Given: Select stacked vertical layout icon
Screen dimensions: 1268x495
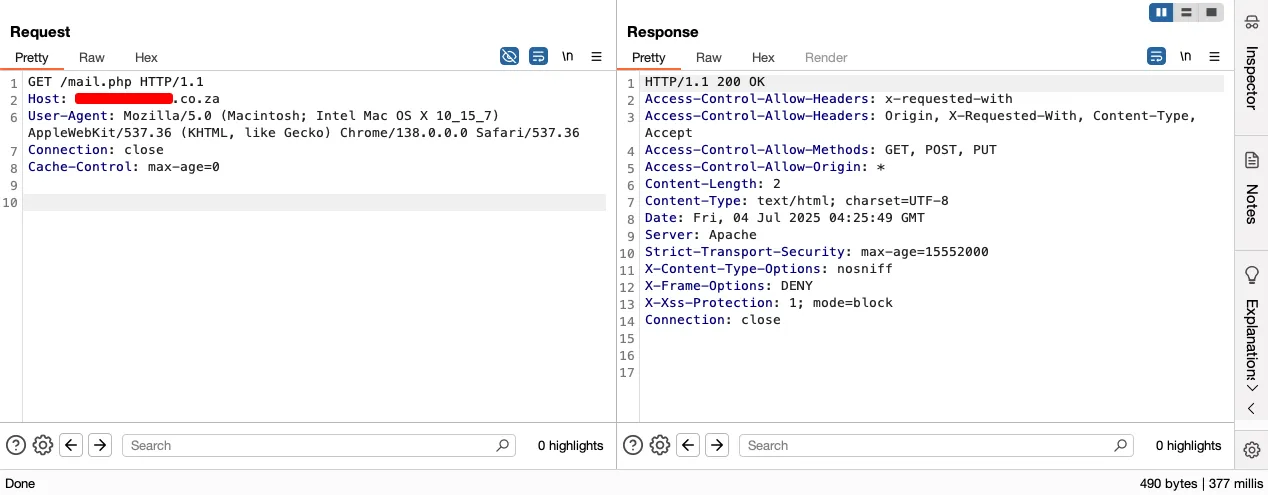Looking at the screenshot, I should click(1186, 13).
